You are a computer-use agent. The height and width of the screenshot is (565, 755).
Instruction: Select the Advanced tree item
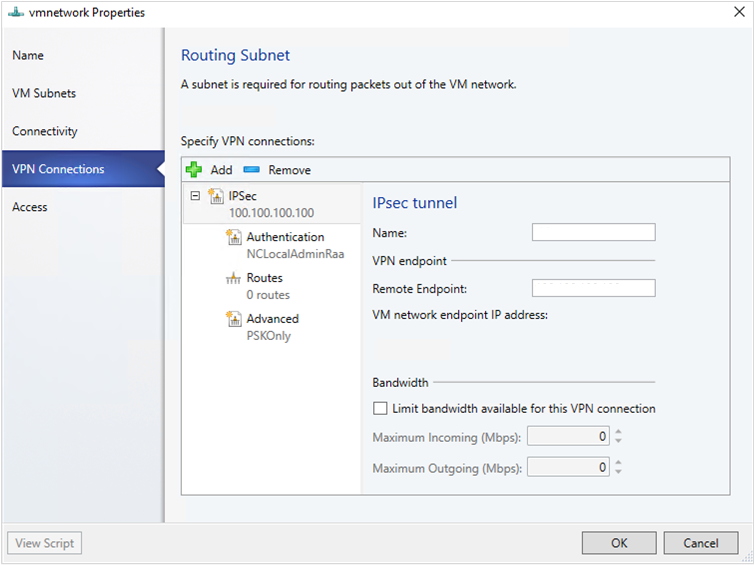[x=273, y=319]
